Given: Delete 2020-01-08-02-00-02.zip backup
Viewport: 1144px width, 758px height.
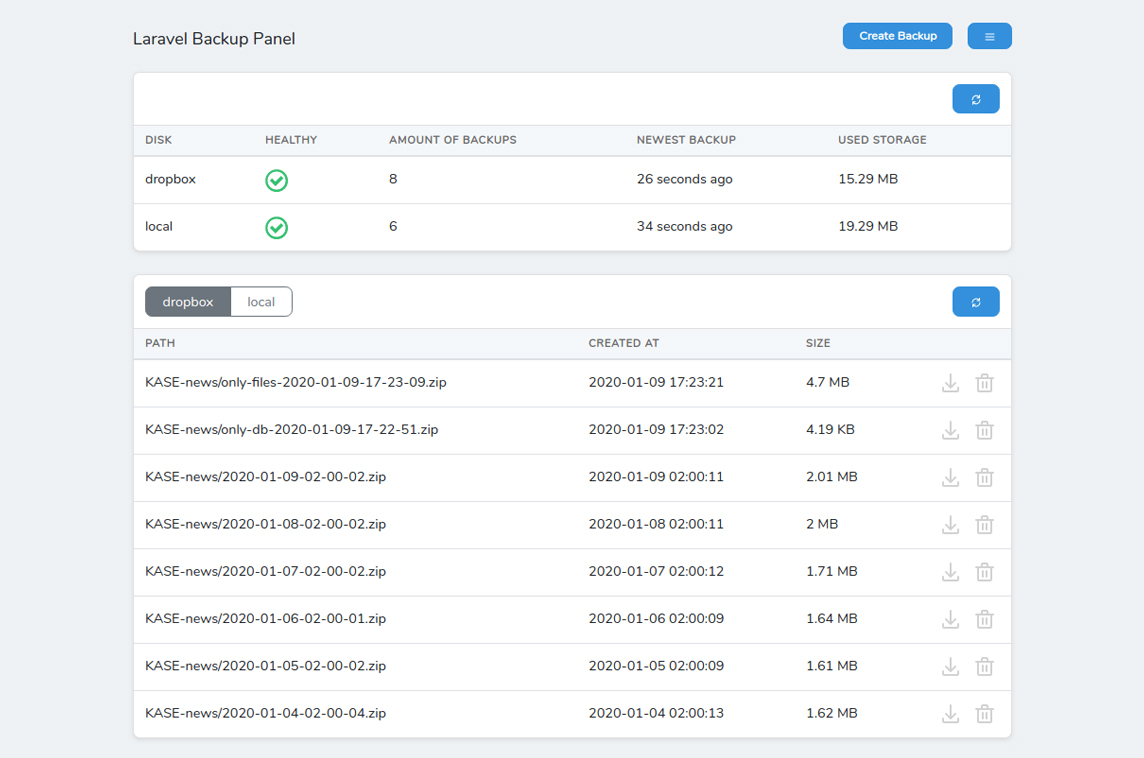Looking at the screenshot, I should tap(984, 525).
